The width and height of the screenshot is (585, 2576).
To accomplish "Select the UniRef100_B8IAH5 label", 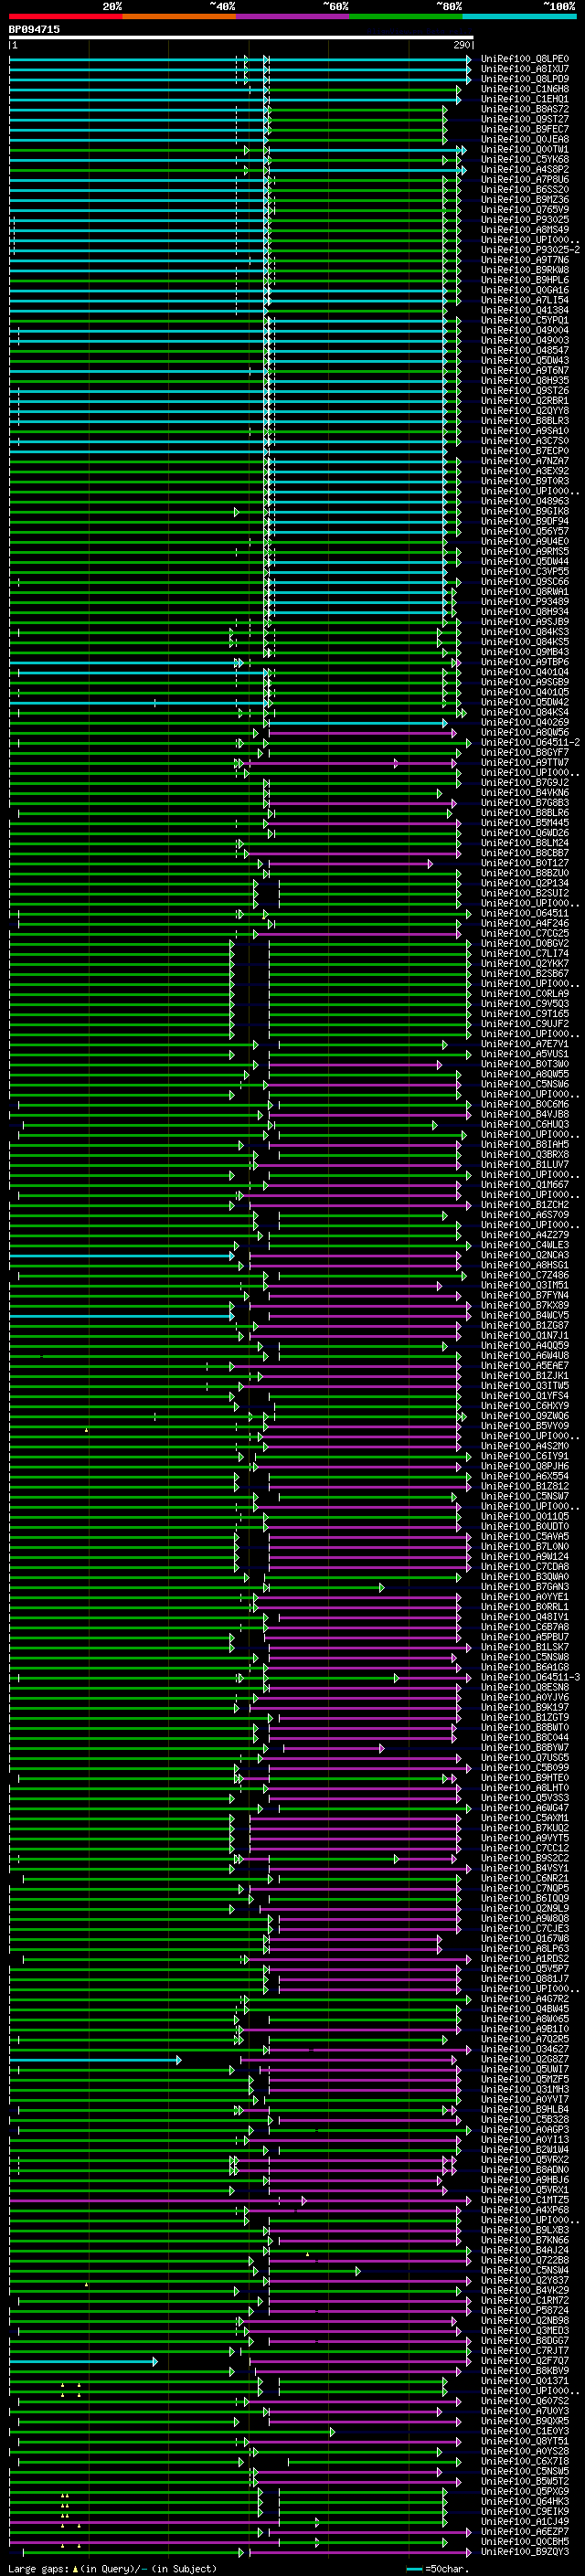I will click(524, 1144).
